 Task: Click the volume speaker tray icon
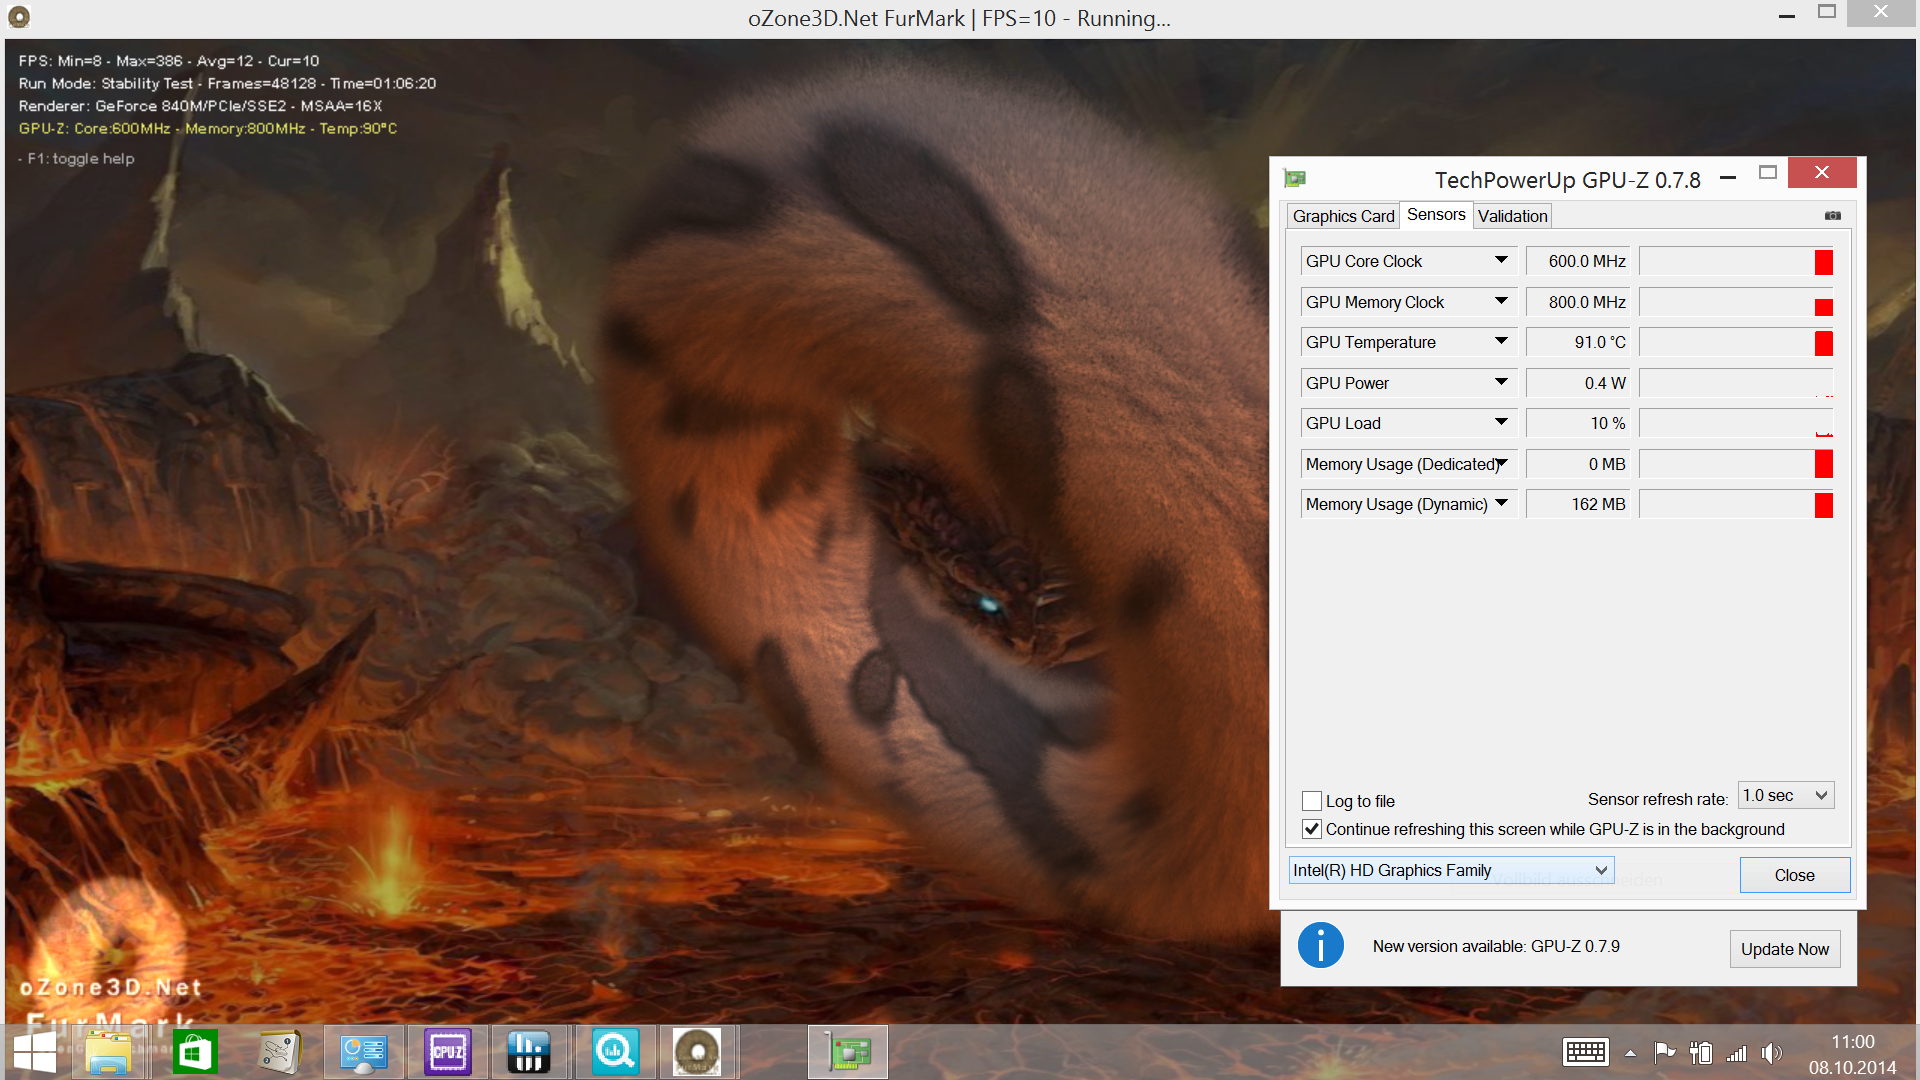click(x=1771, y=1053)
